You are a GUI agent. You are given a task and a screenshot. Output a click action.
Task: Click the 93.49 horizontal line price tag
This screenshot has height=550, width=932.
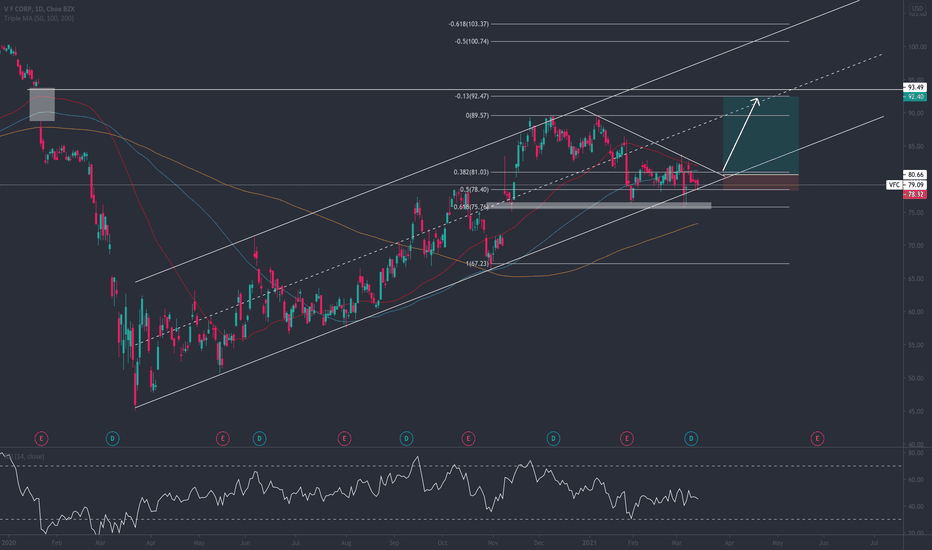point(915,87)
